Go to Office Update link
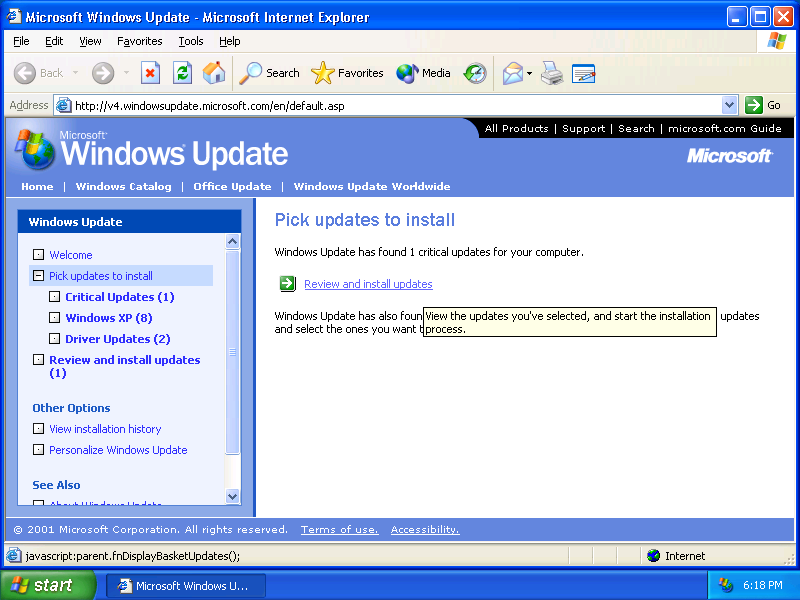Image resolution: width=800 pixels, height=600 pixels. pyautogui.click(x=232, y=186)
